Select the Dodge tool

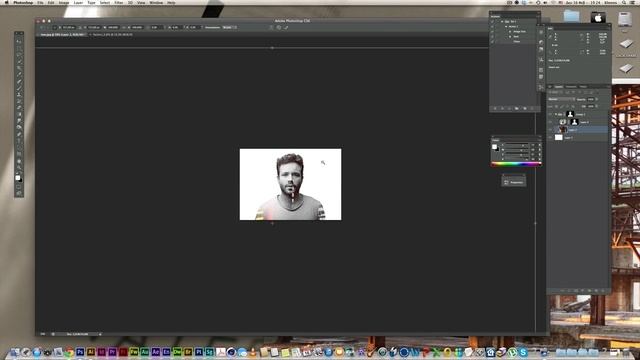(x=19, y=127)
